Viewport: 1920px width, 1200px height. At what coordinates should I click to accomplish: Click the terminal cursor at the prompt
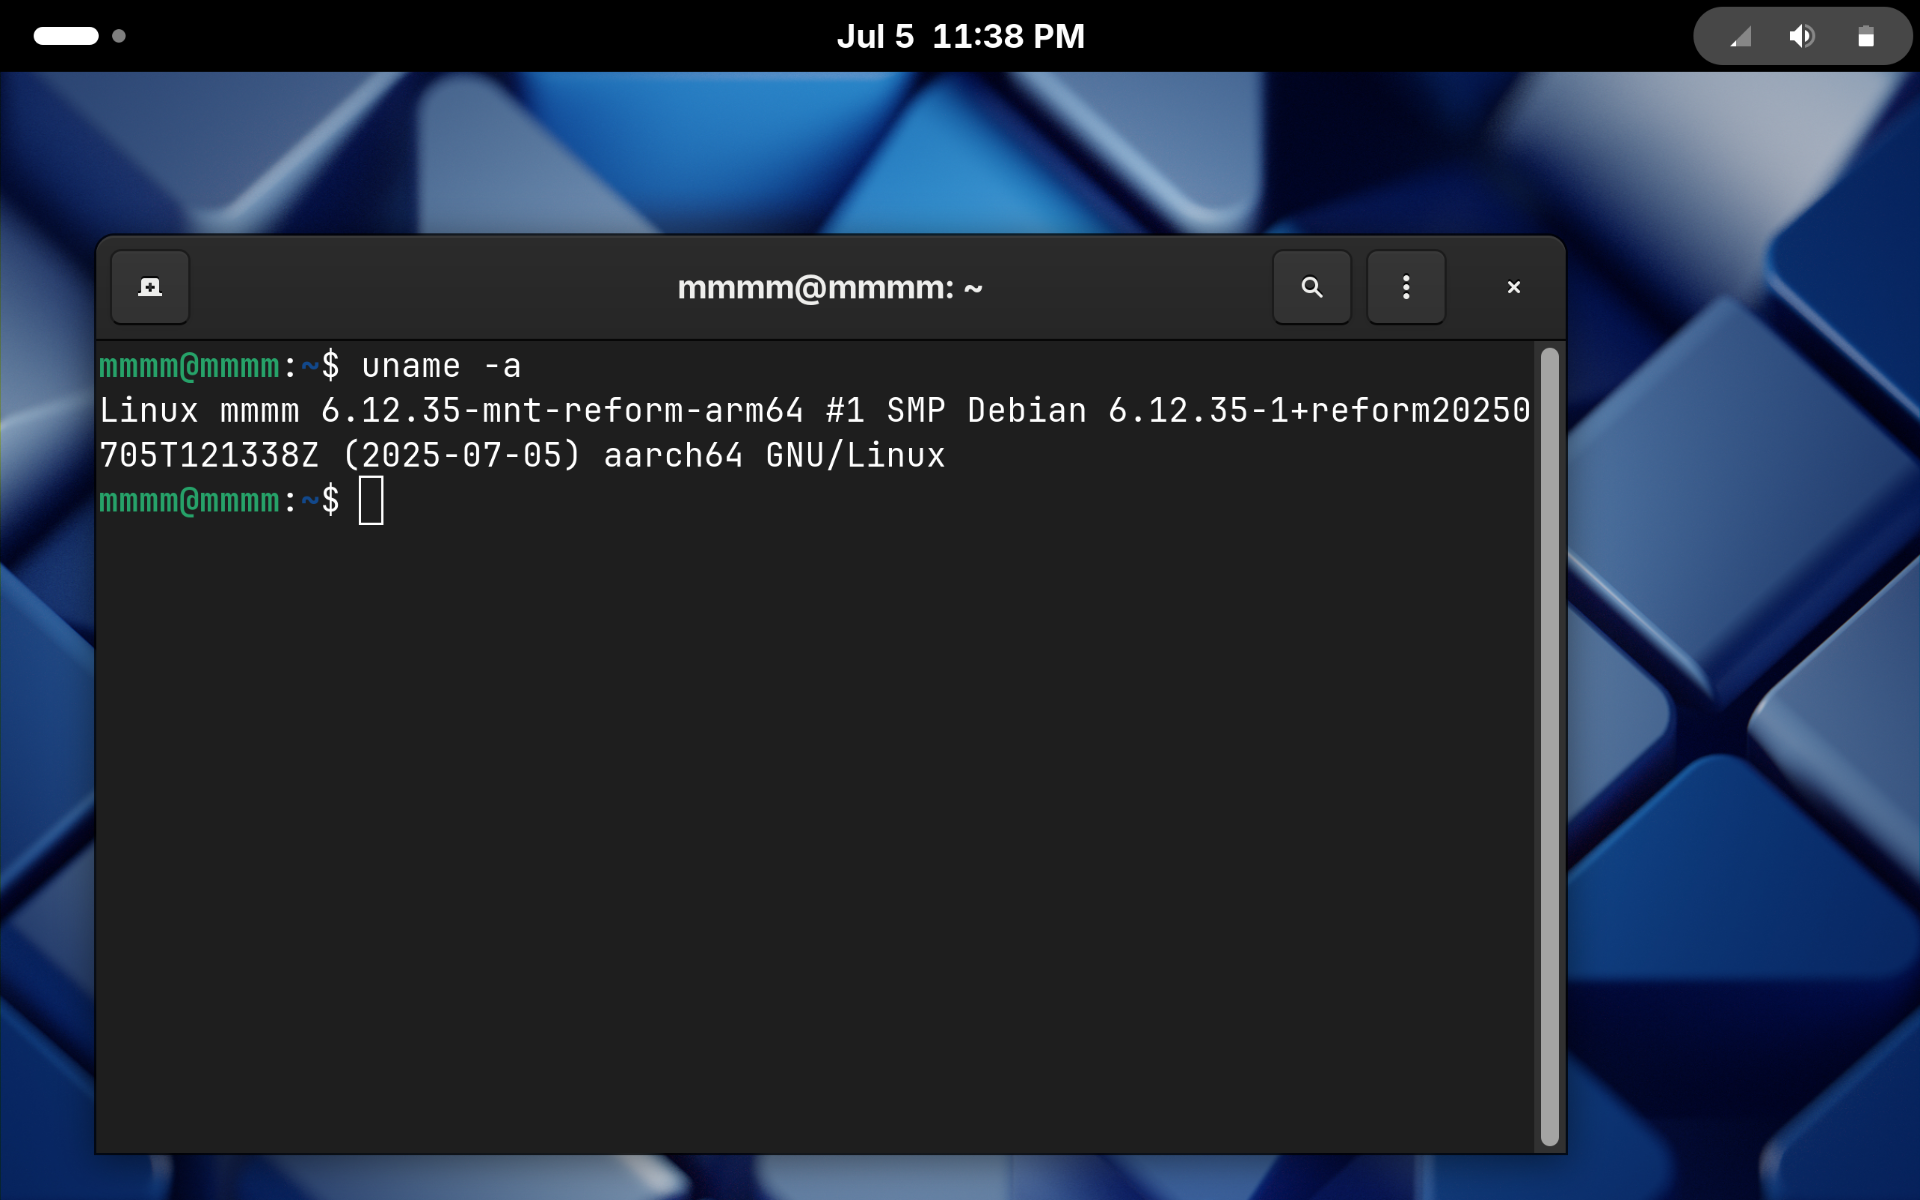click(x=371, y=500)
